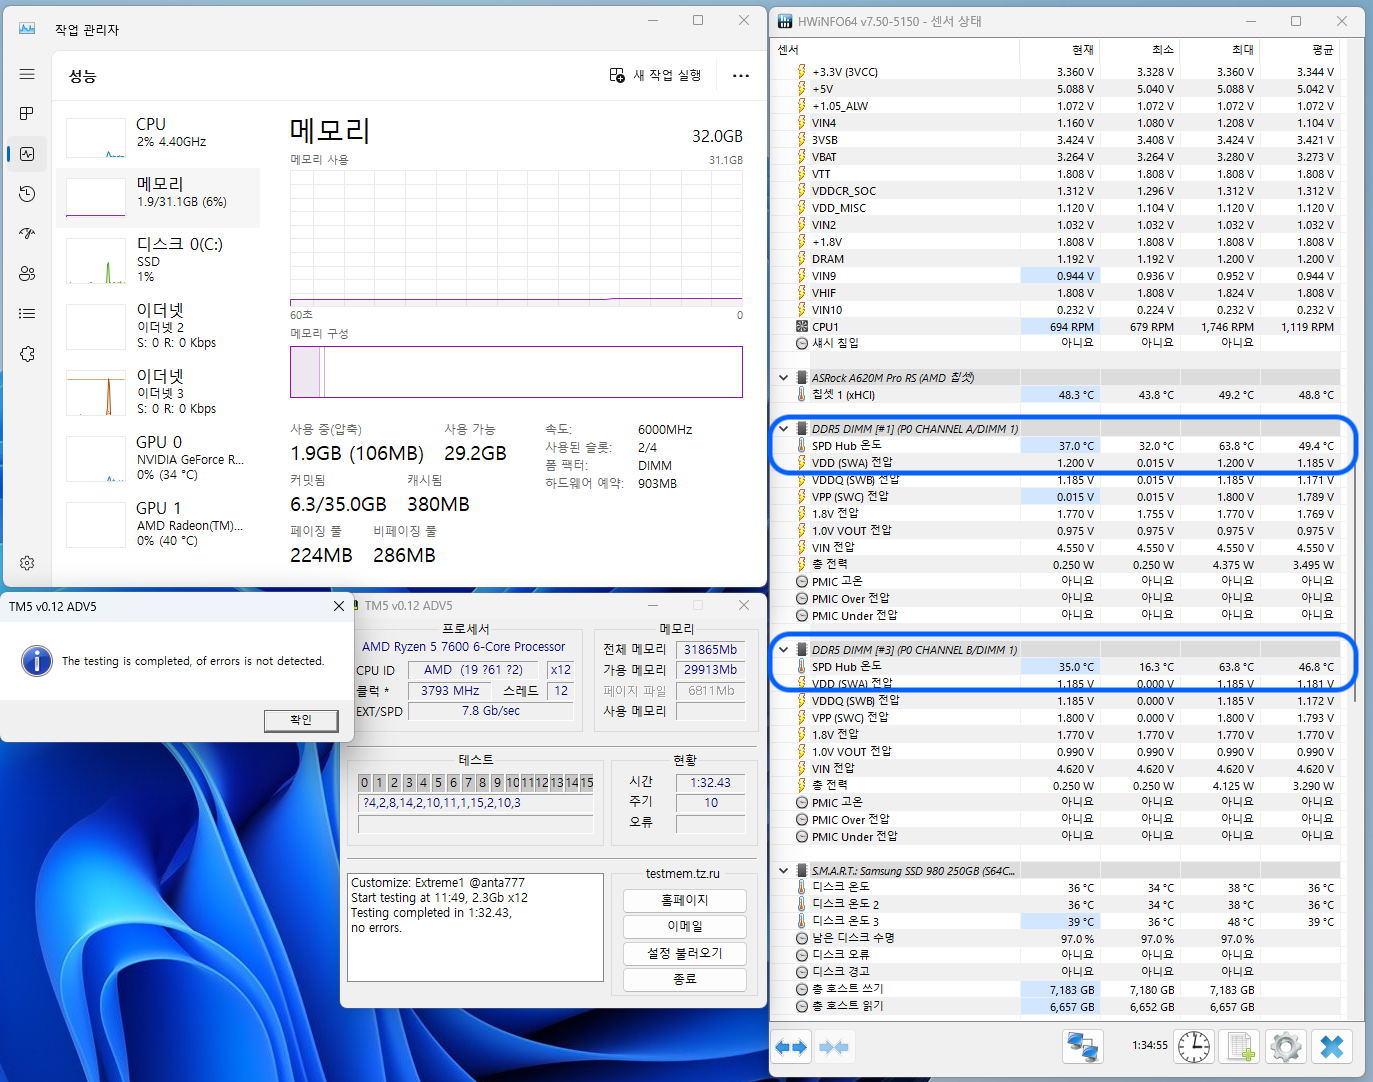Click HWiNFO logging sheet plus icon
This screenshot has width=1373, height=1082.
point(1240,1047)
